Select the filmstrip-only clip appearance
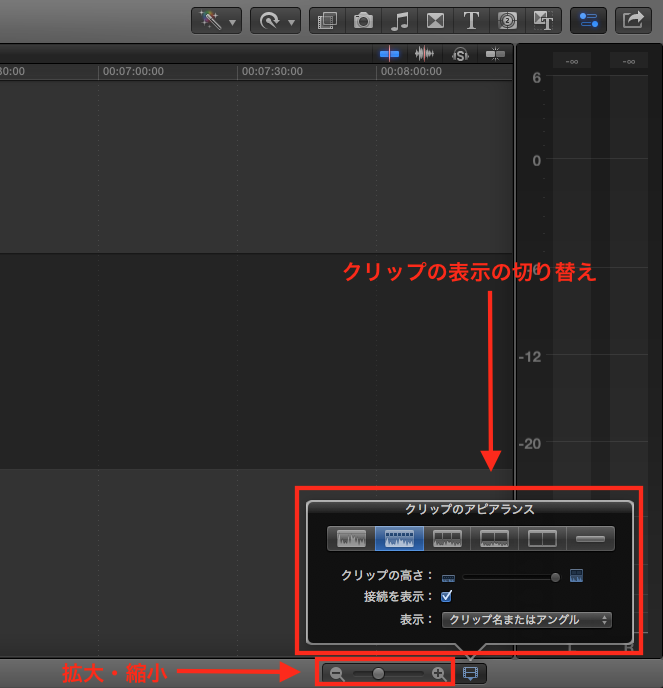Image resolution: width=663 pixels, height=688 pixels. [x=542, y=538]
